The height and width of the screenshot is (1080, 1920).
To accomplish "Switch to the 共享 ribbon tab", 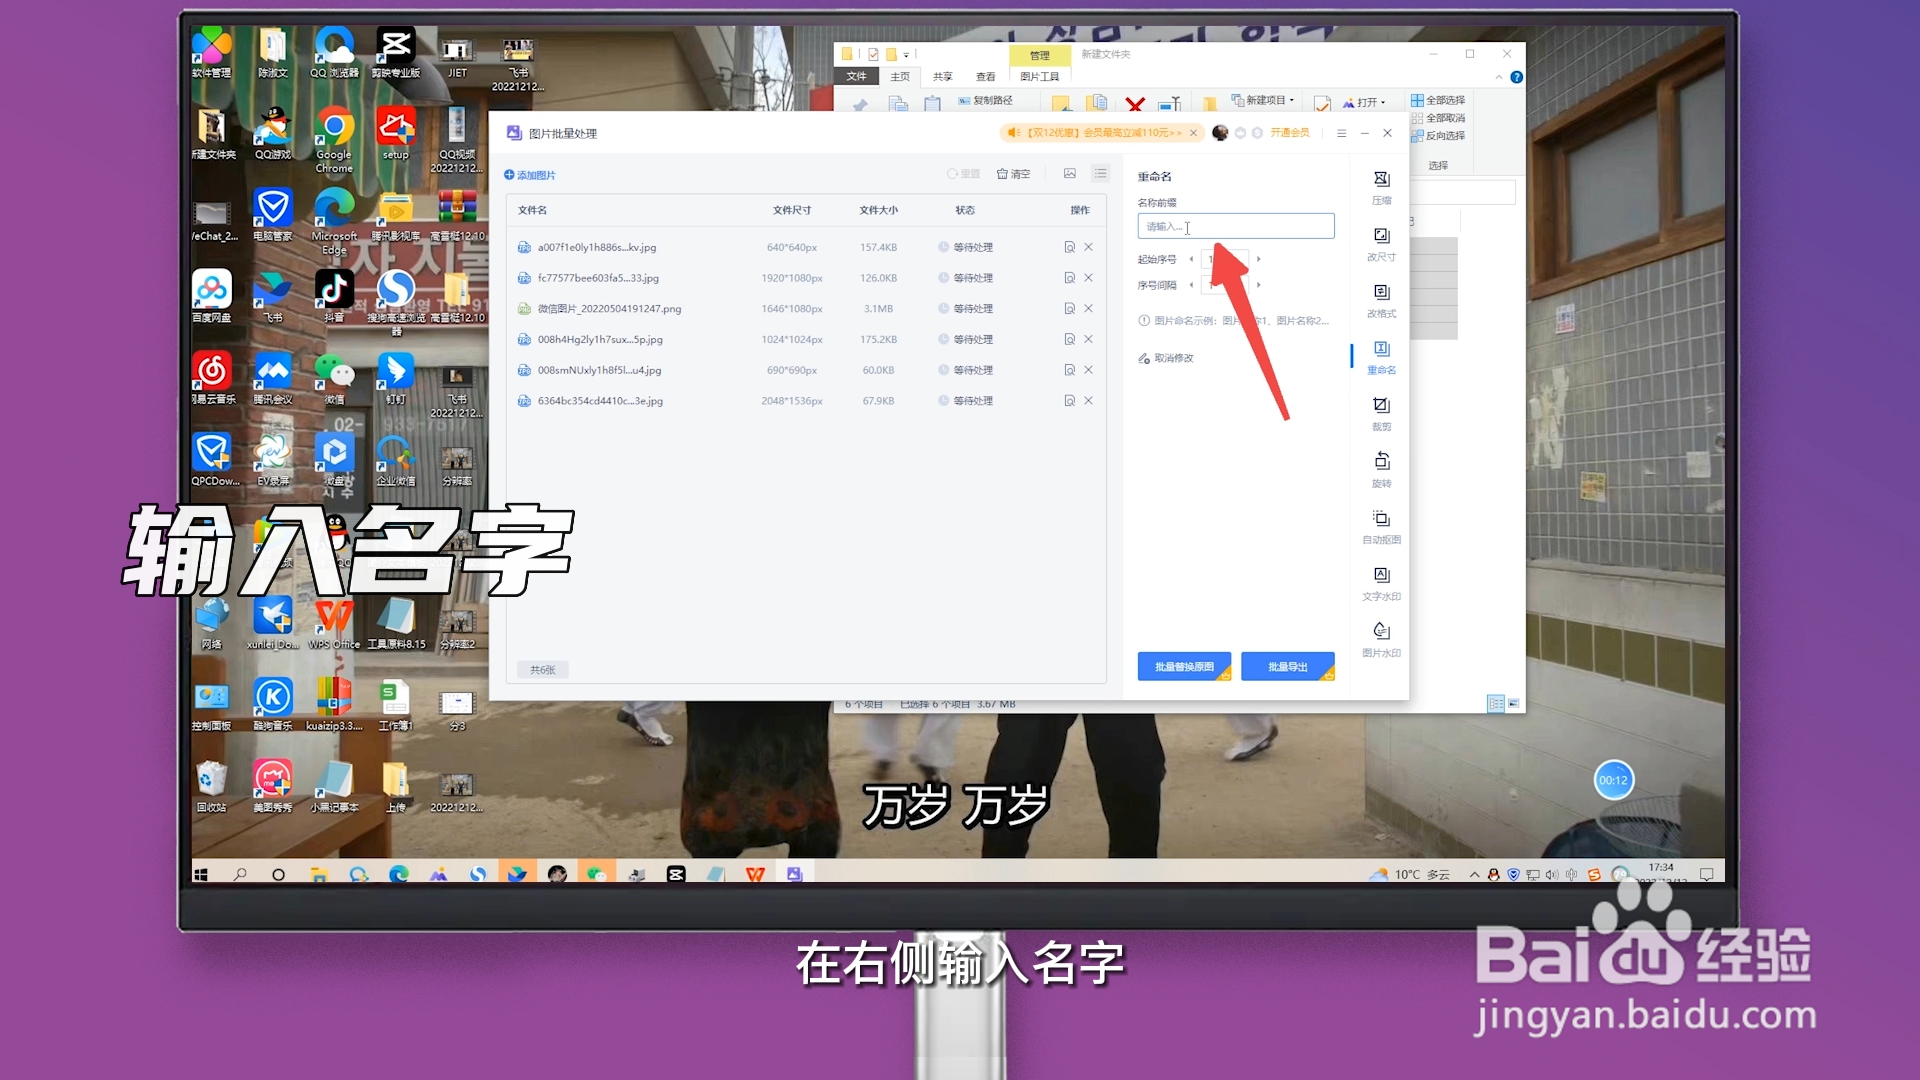I will click(x=942, y=76).
